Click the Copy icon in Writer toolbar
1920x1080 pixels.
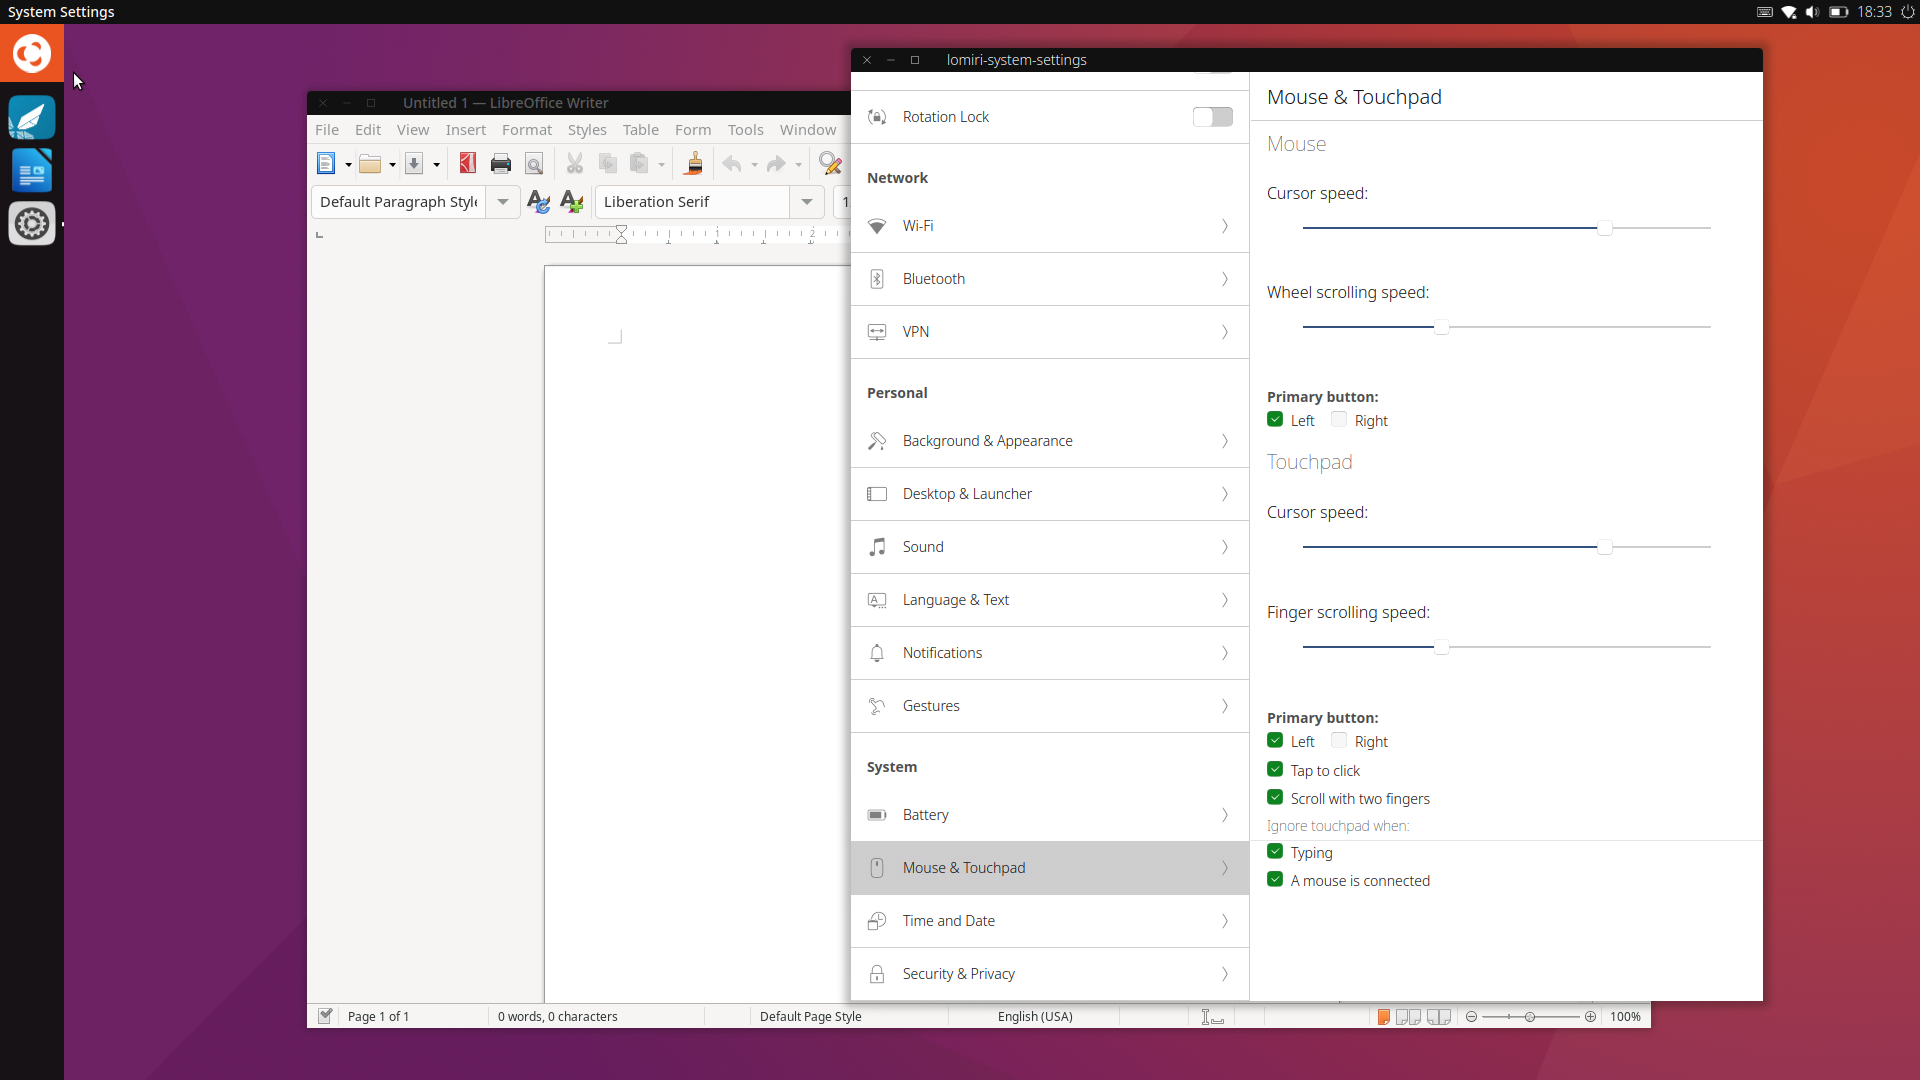[x=608, y=164]
